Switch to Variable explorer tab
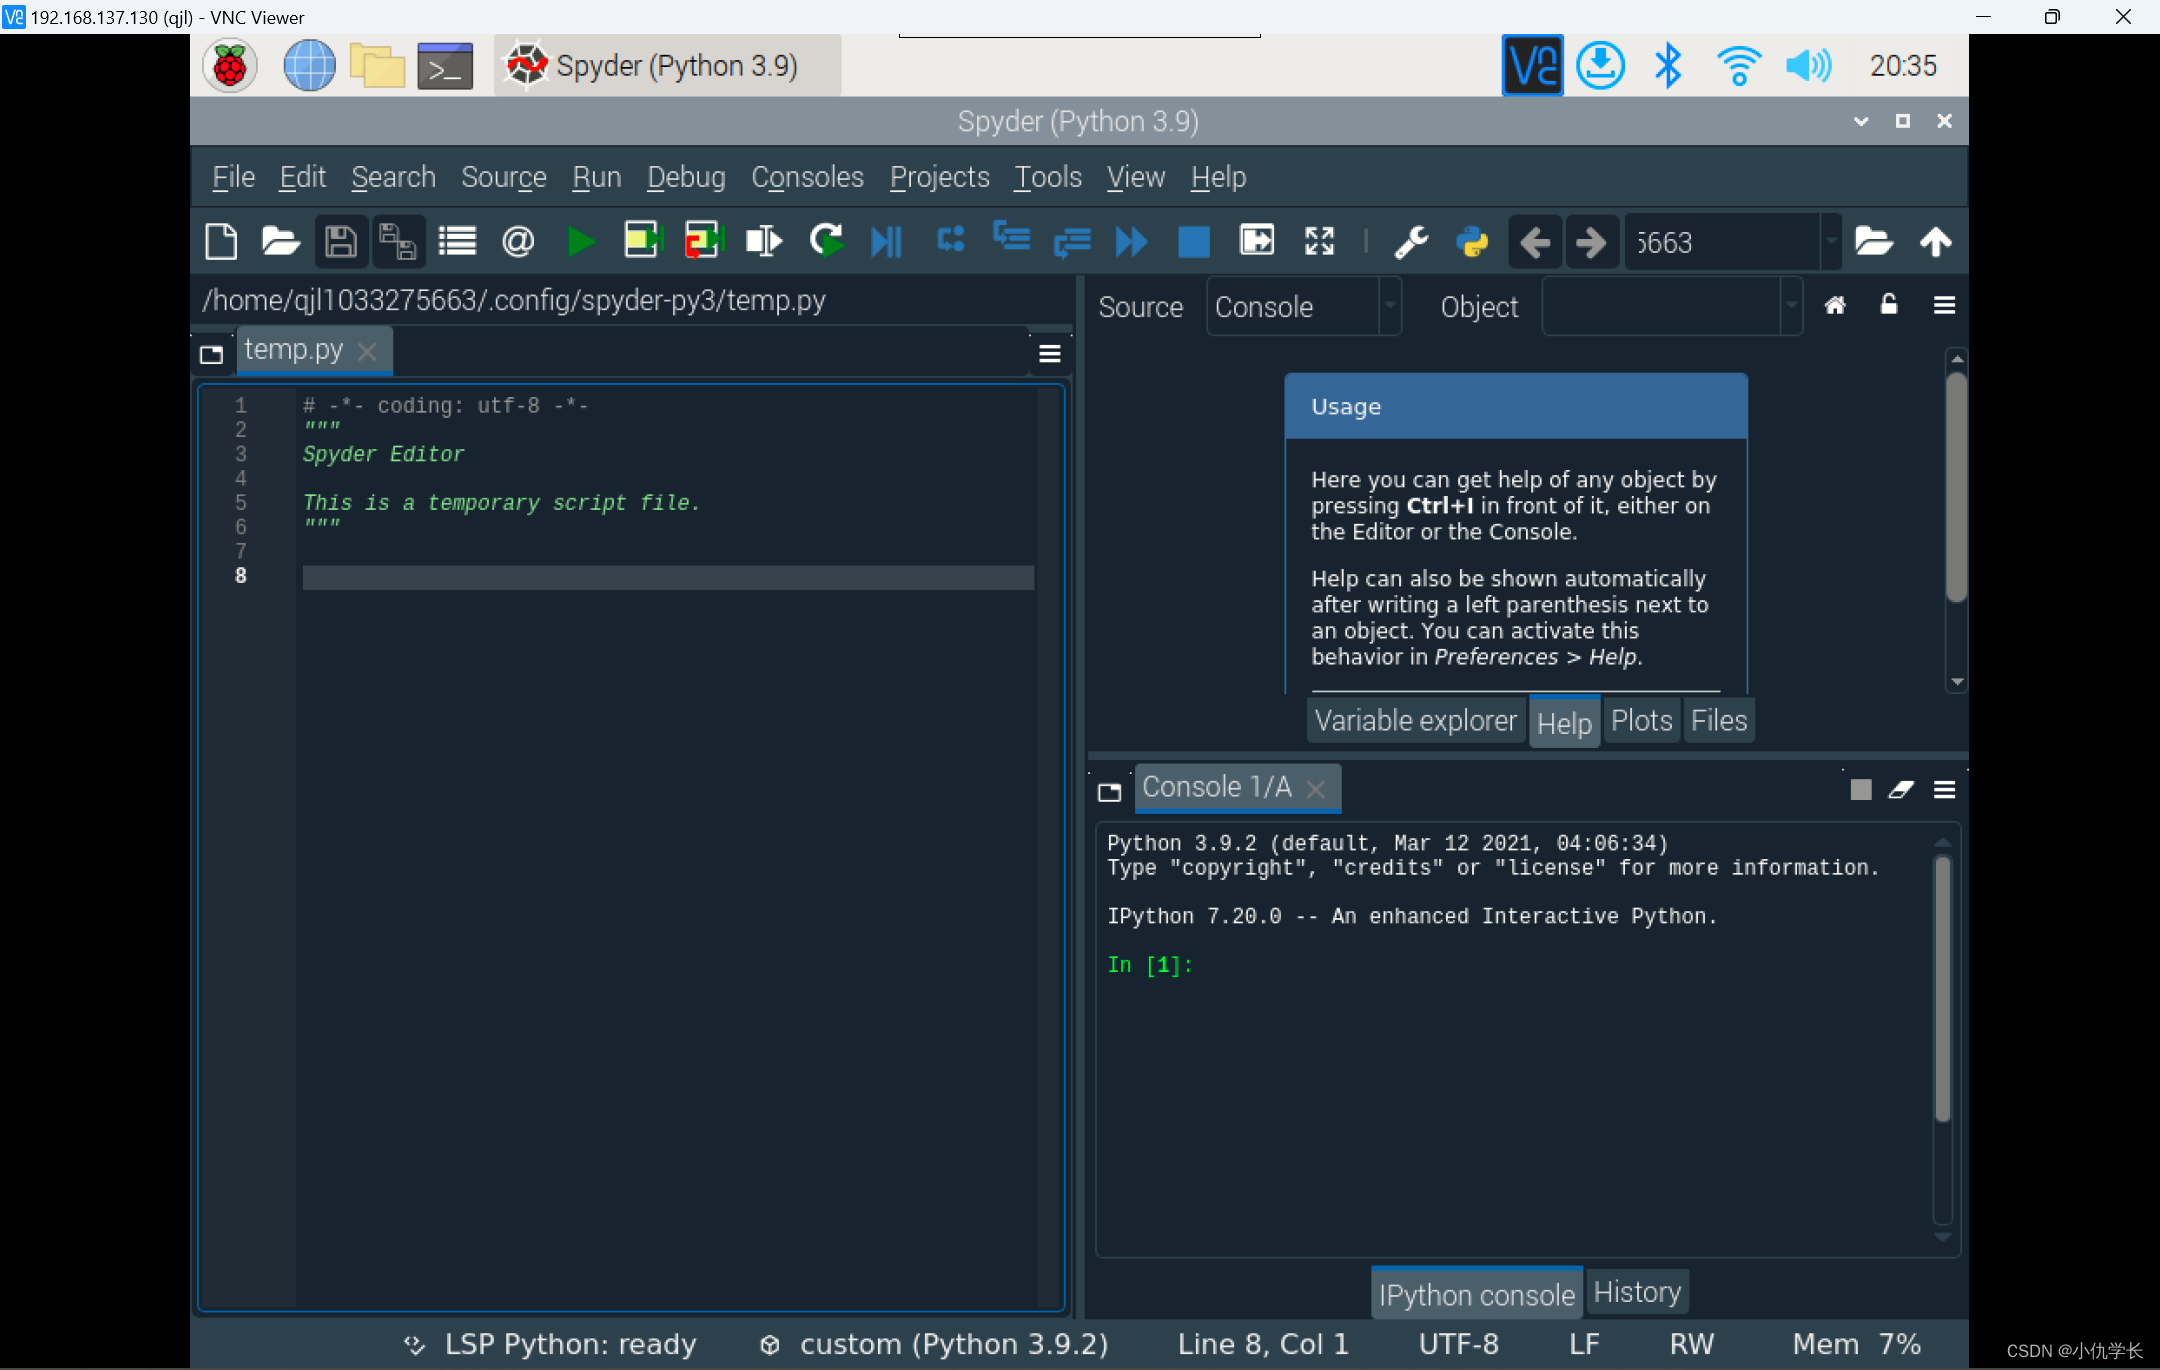Image resolution: width=2160 pixels, height=1370 pixels. 1415,721
